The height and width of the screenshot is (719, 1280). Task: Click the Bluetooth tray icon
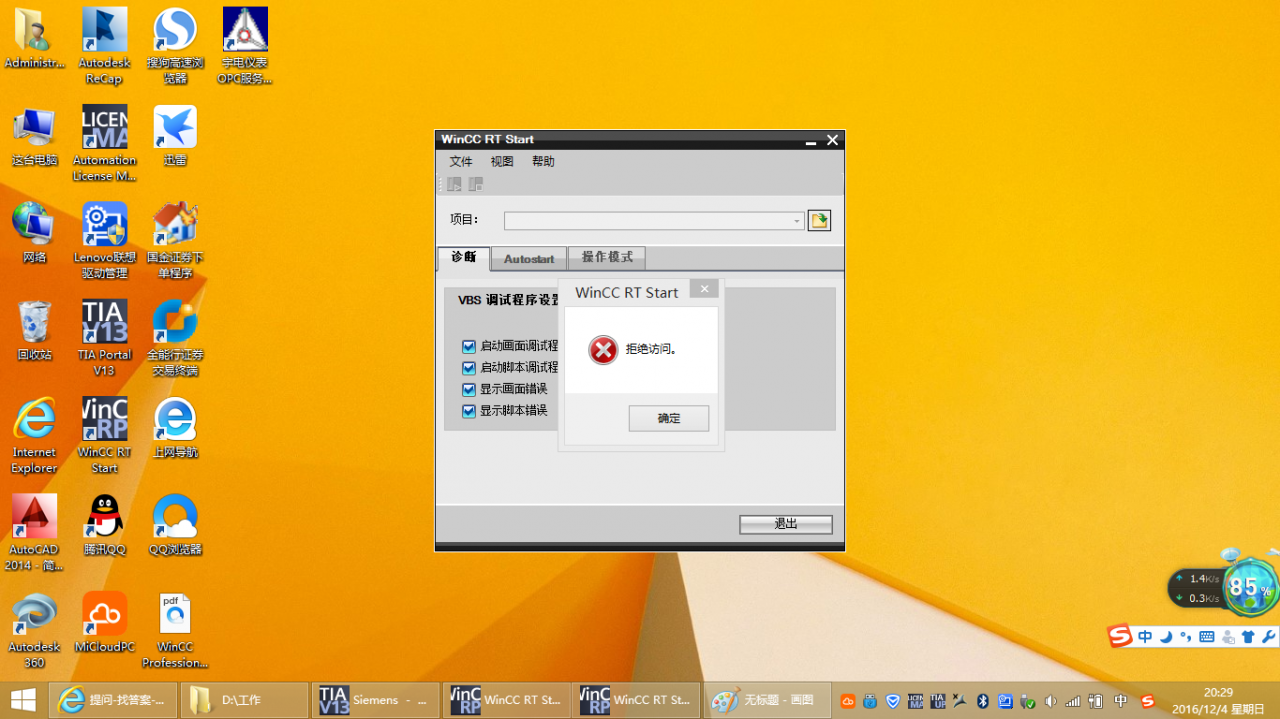[983, 701]
